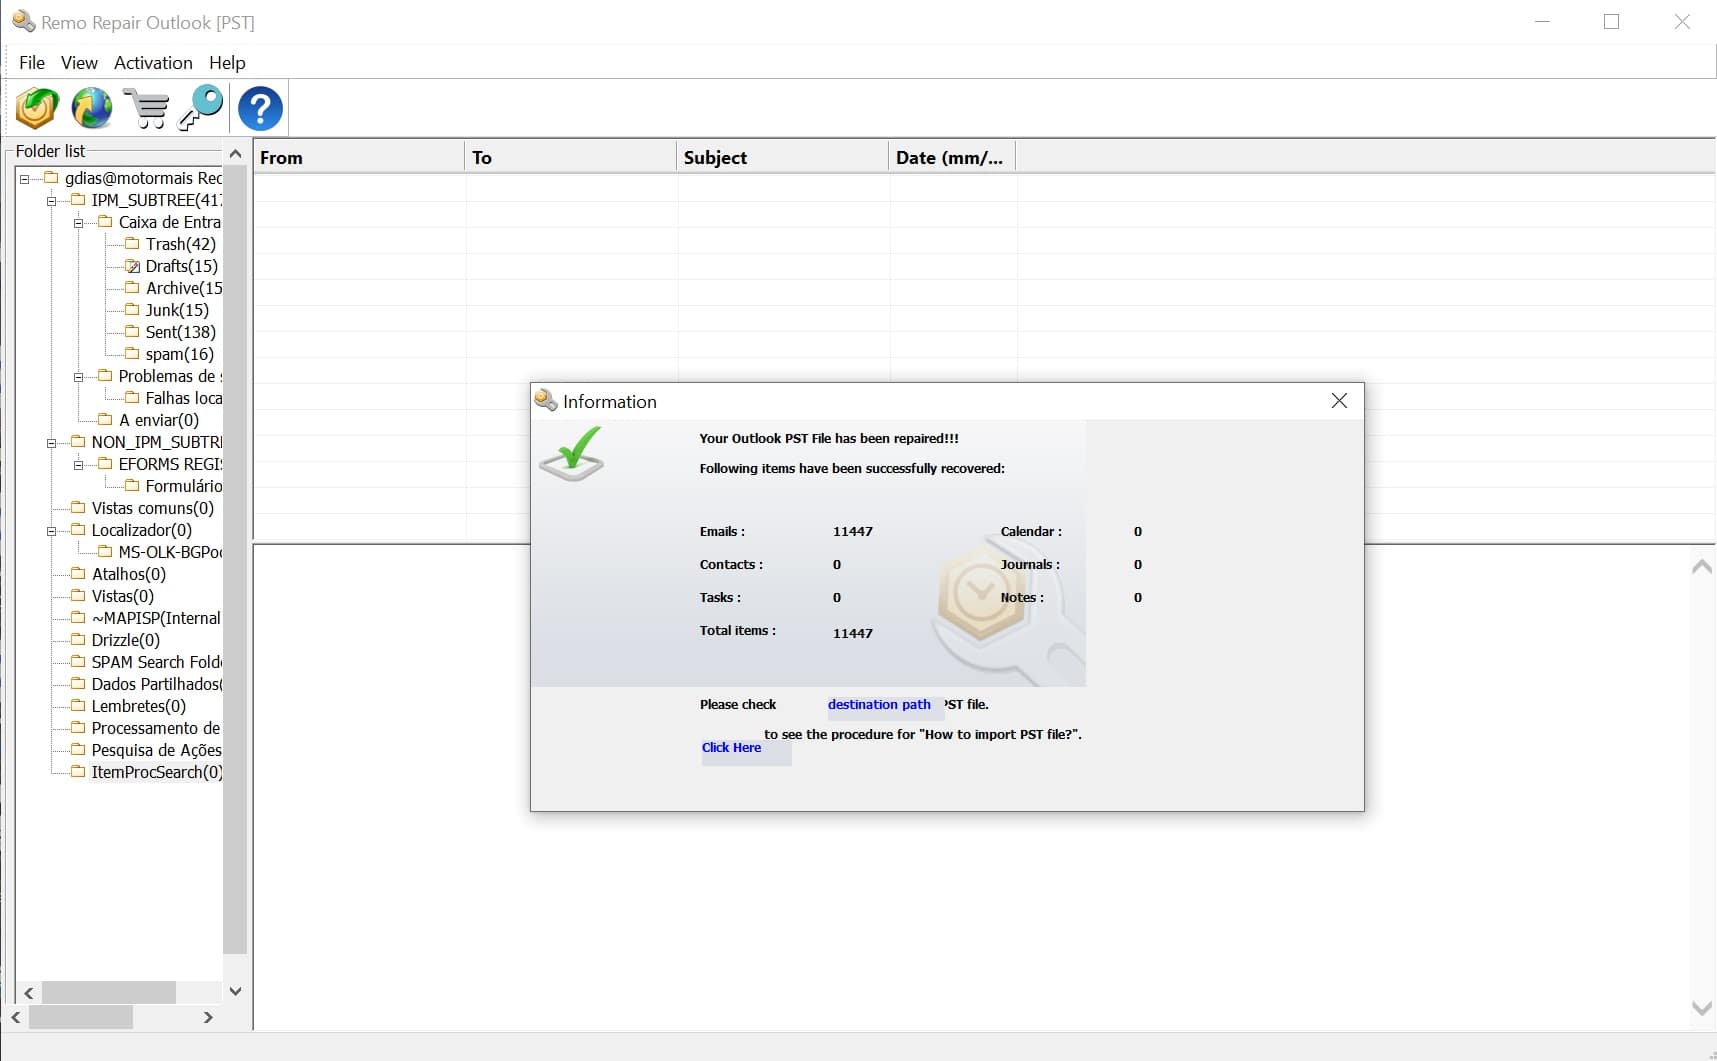Click the globe update toolbar icon
This screenshot has height=1061, width=1717.
[92, 108]
